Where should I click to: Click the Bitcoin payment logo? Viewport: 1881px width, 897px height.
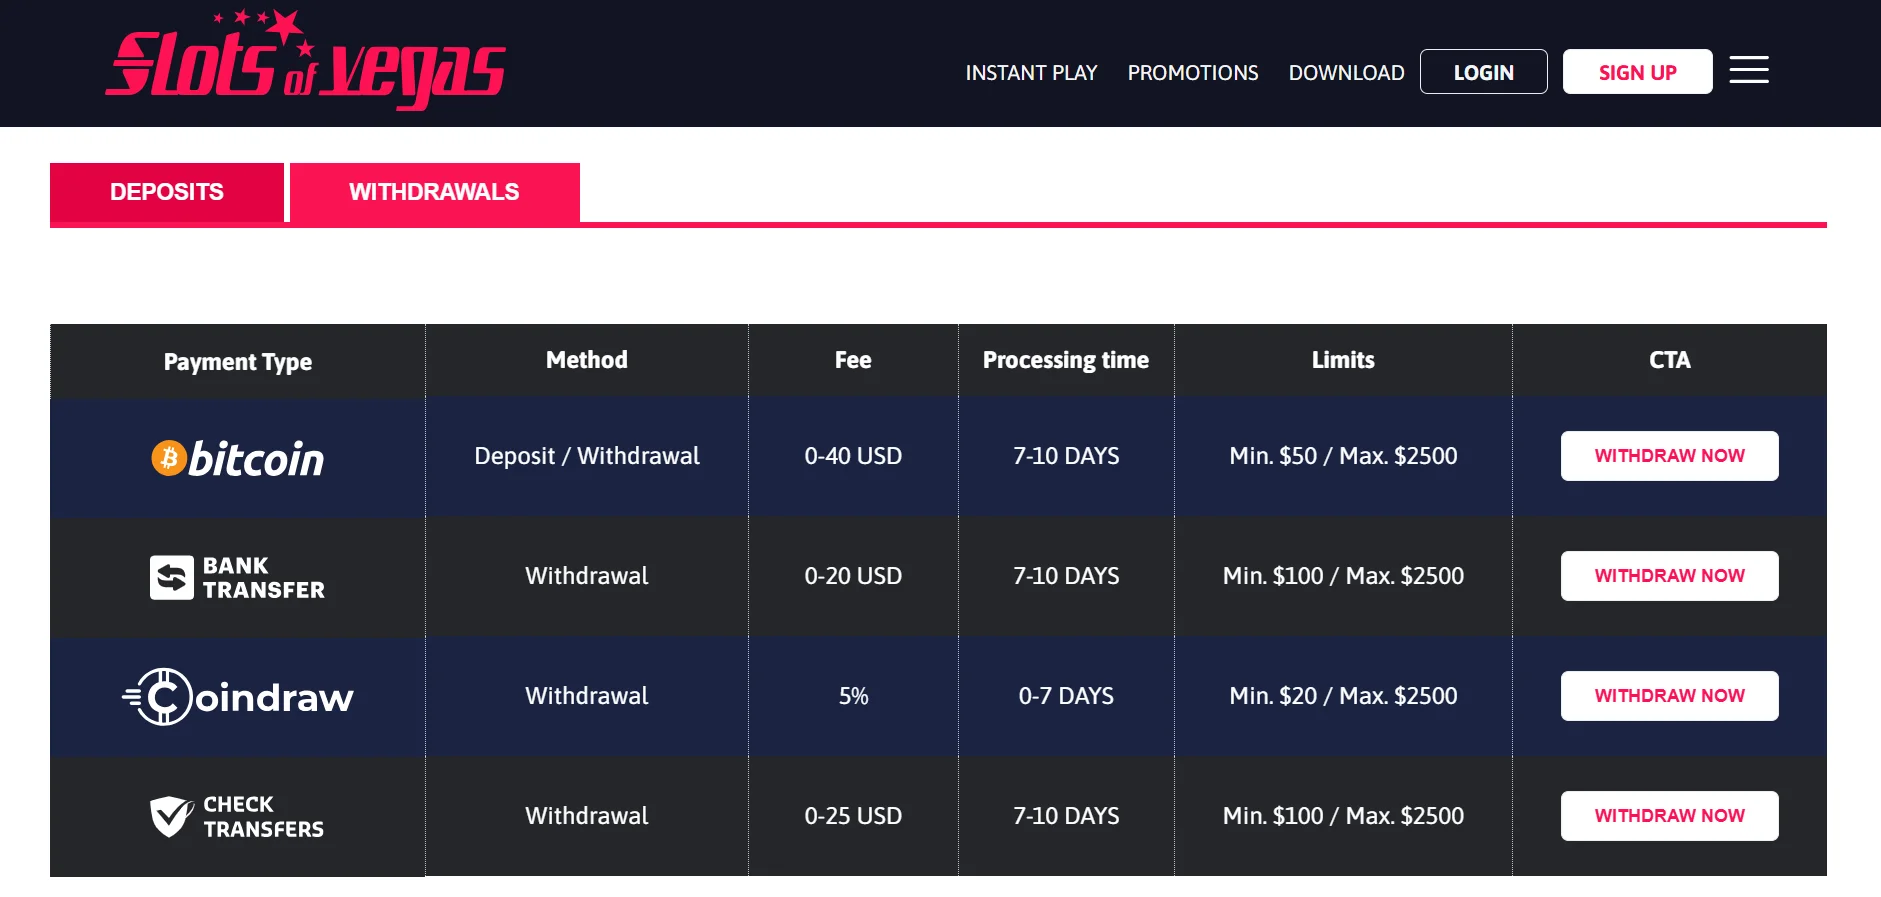[x=238, y=458]
